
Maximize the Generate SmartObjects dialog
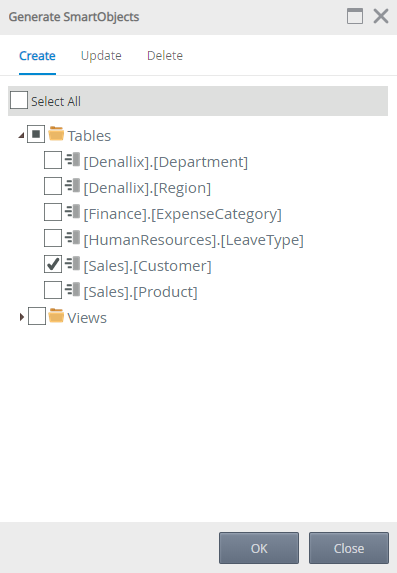(x=355, y=16)
